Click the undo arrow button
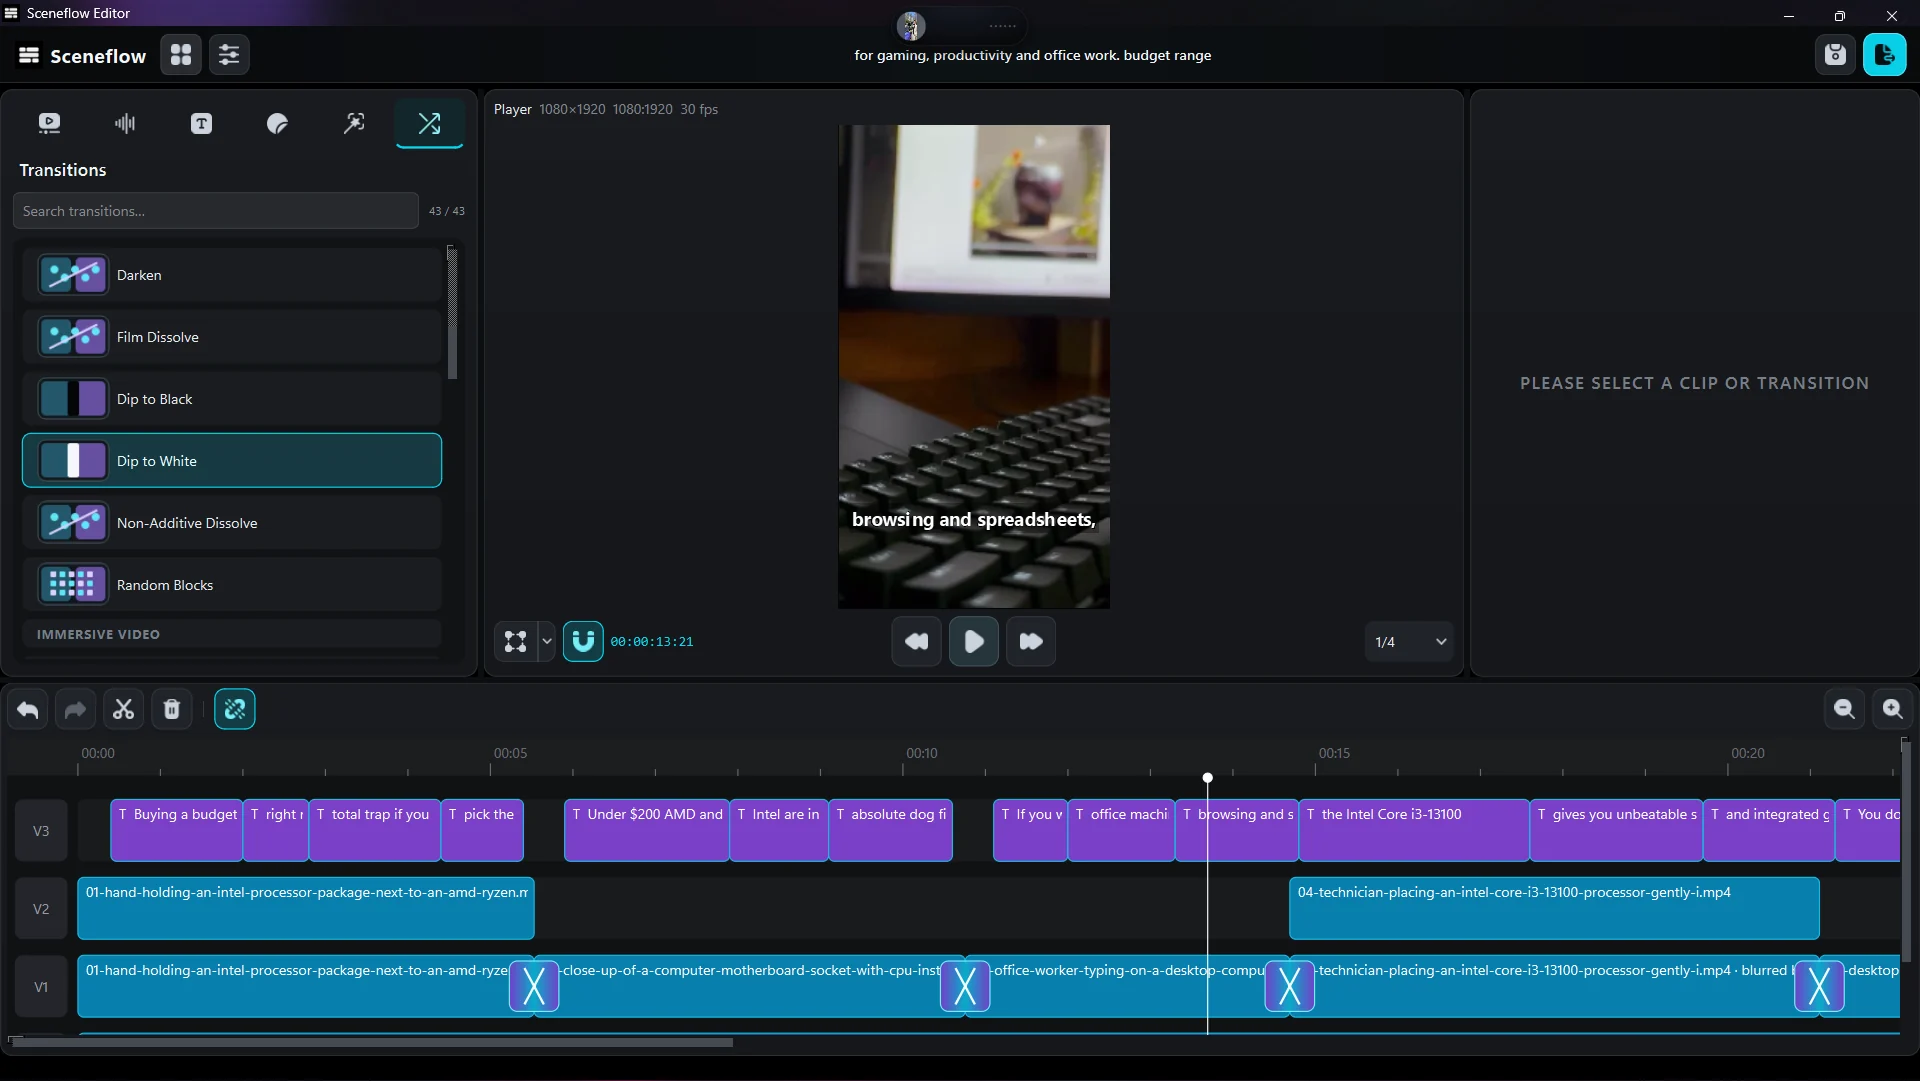This screenshot has width=1920, height=1081. pos(28,710)
